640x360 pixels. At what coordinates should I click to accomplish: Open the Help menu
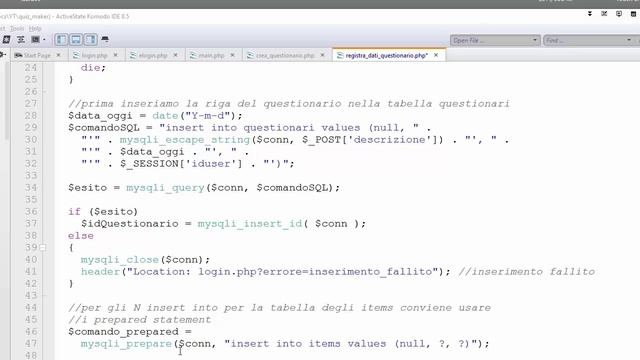(35, 29)
